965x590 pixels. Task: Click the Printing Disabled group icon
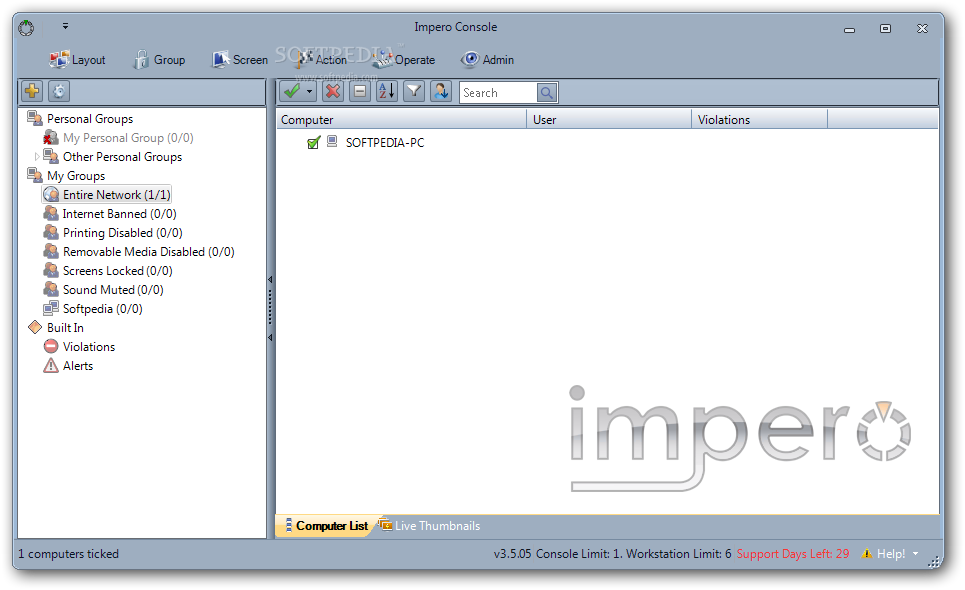pyautogui.click(x=51, y=233)
